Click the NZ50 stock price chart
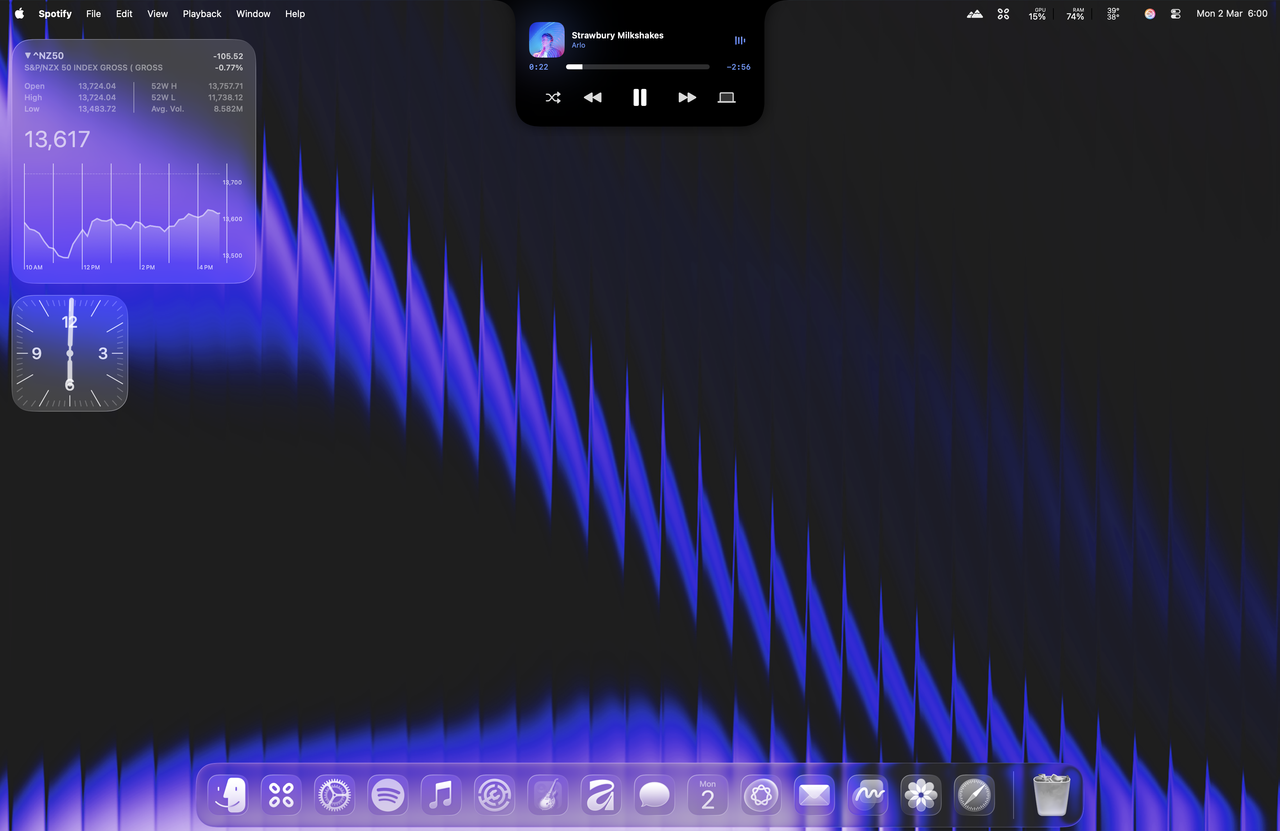 click(133, 217)
